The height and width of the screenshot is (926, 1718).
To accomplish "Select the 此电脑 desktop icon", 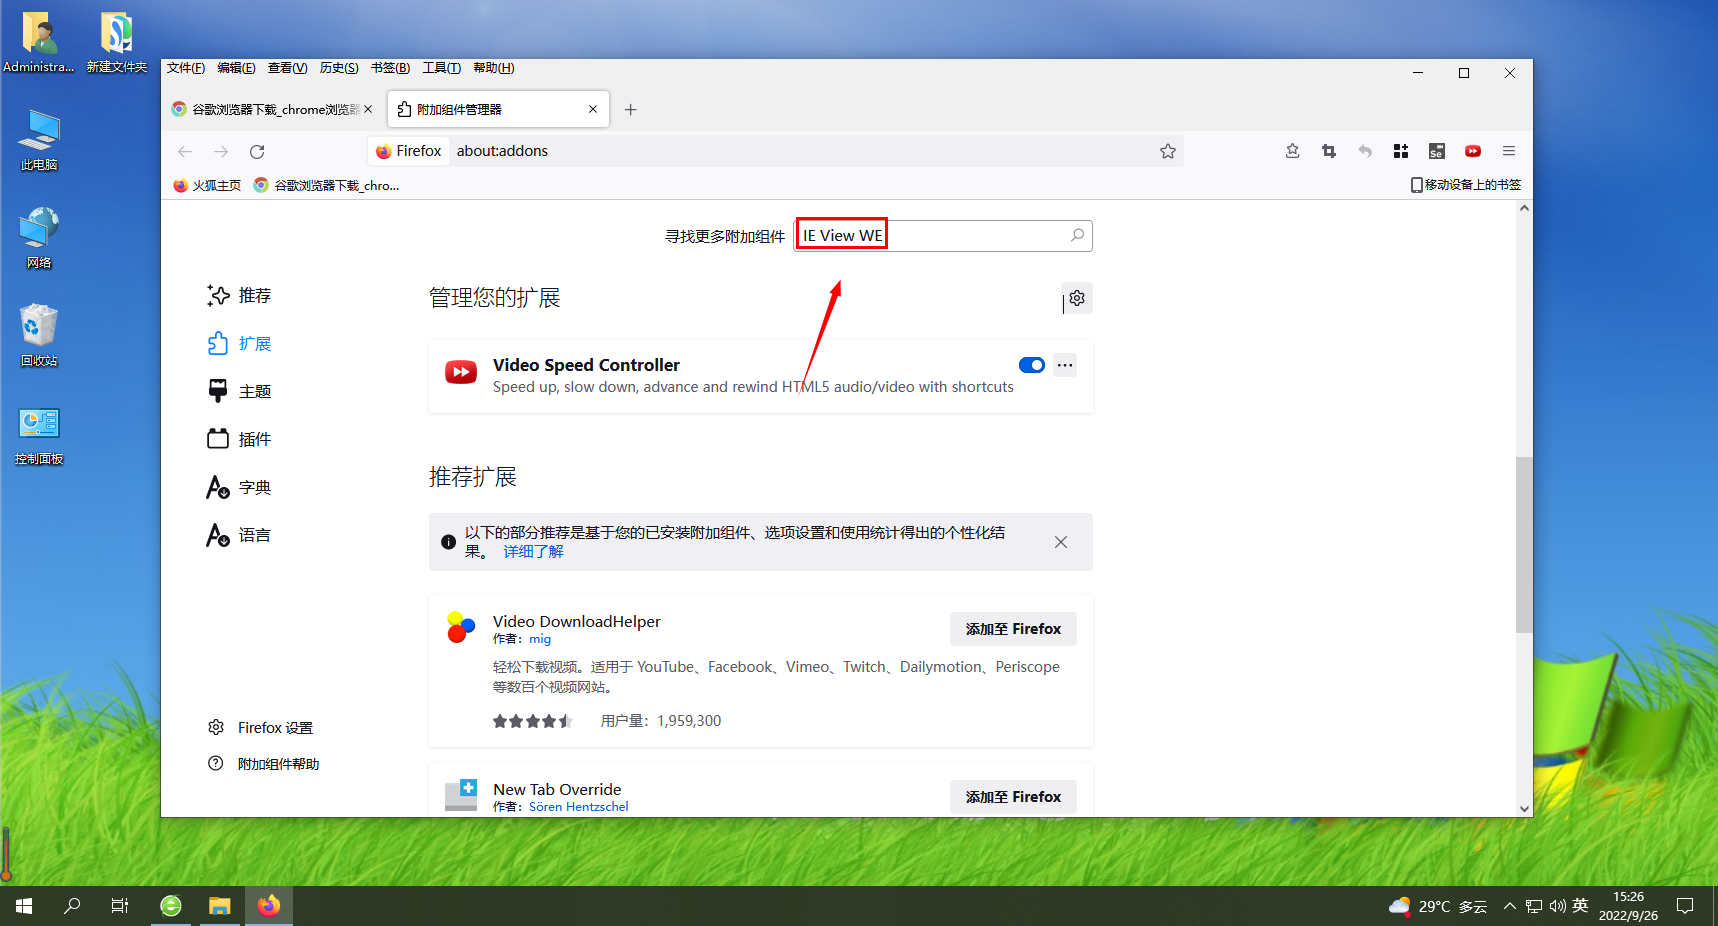I will click(39, 140).
